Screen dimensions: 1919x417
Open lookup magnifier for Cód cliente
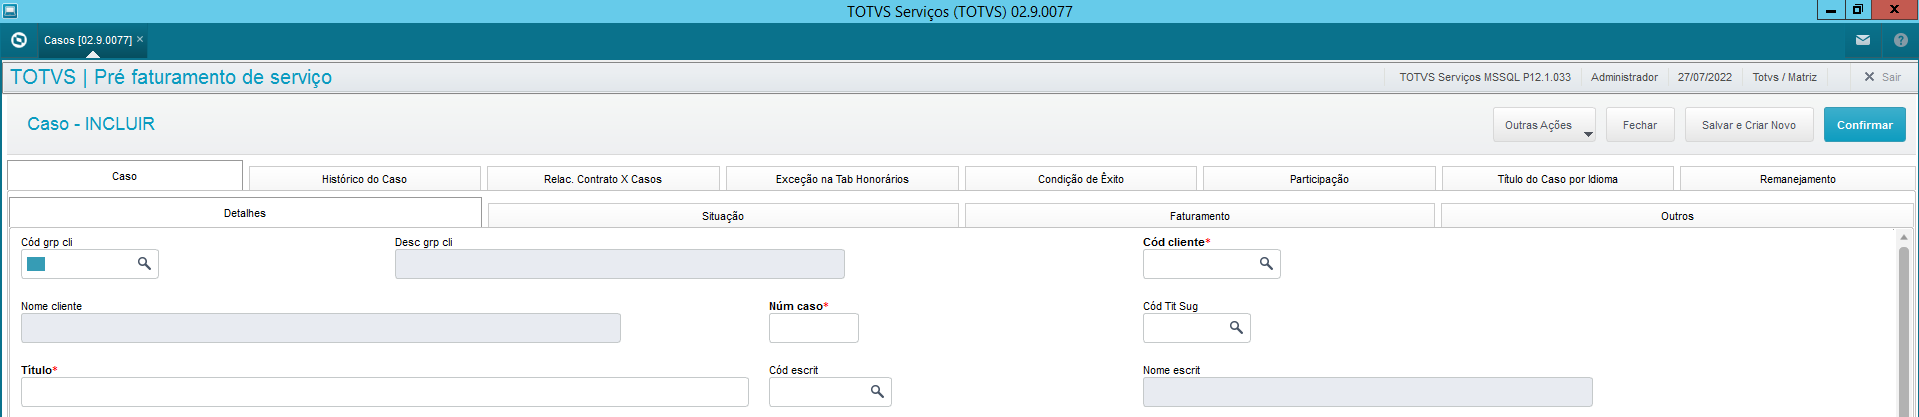point(1266,263)
